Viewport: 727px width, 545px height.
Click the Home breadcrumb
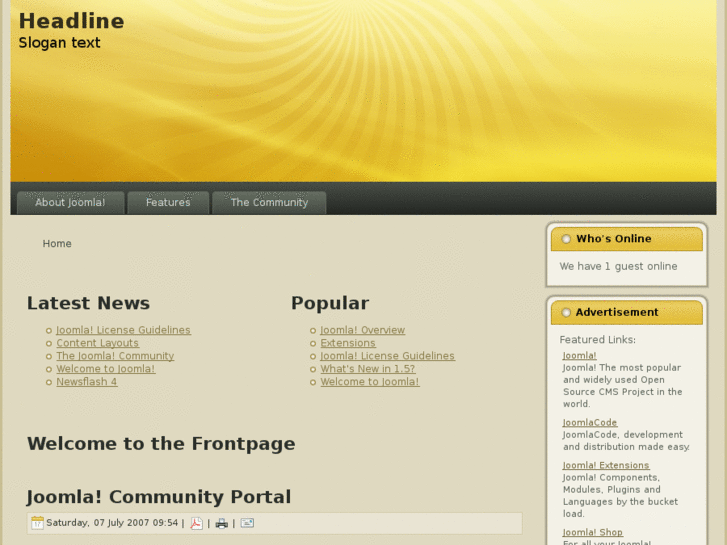57,244
